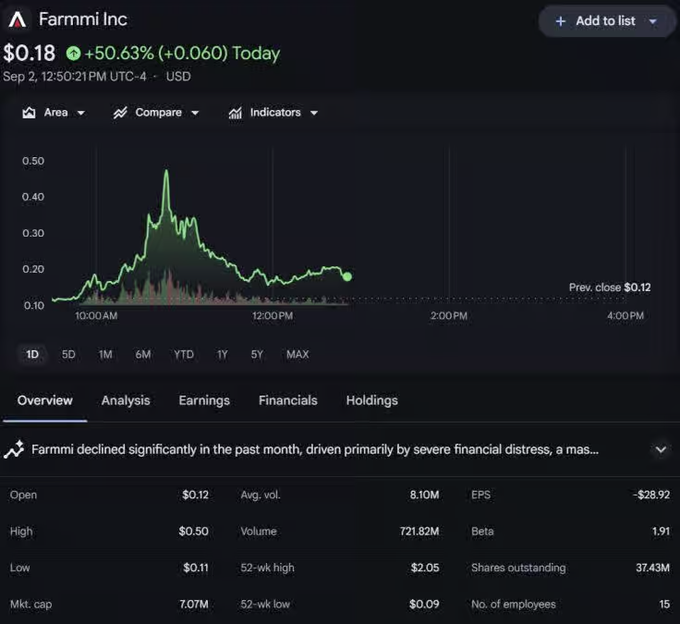Expand the Farmmi decline summary chevron

(x=660, y=450)
